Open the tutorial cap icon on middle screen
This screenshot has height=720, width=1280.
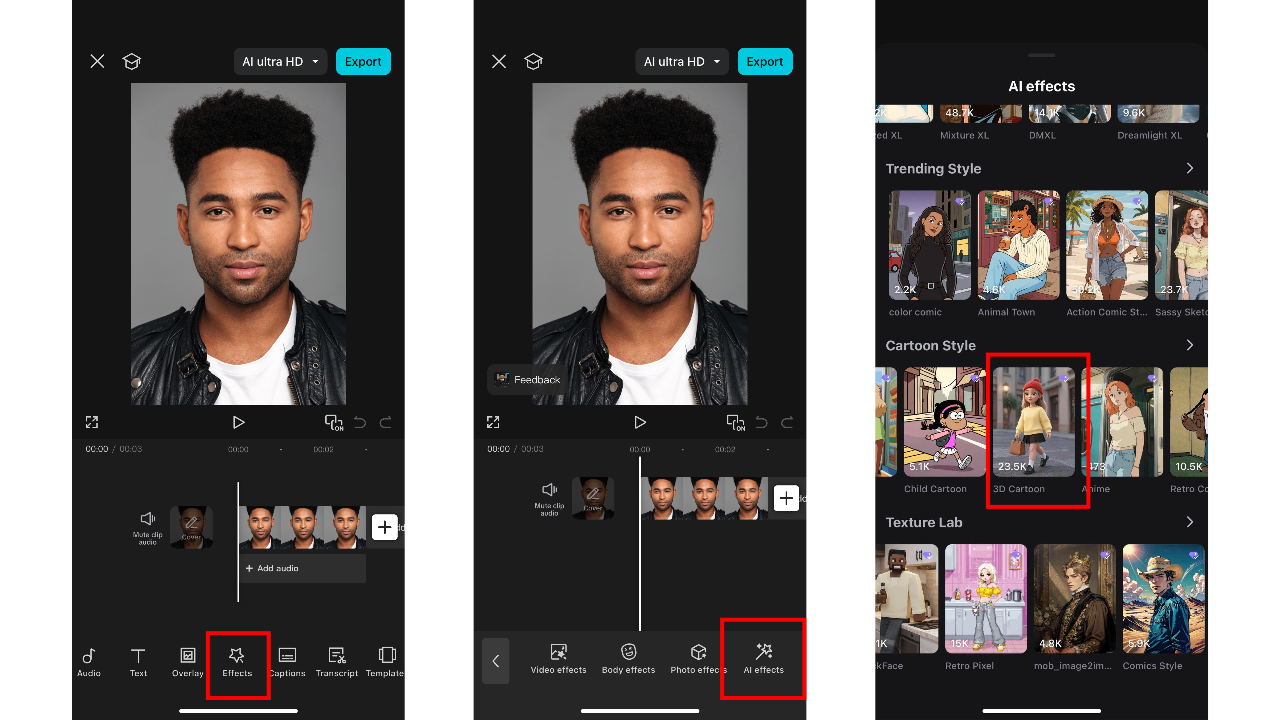(x=533, y=61)
